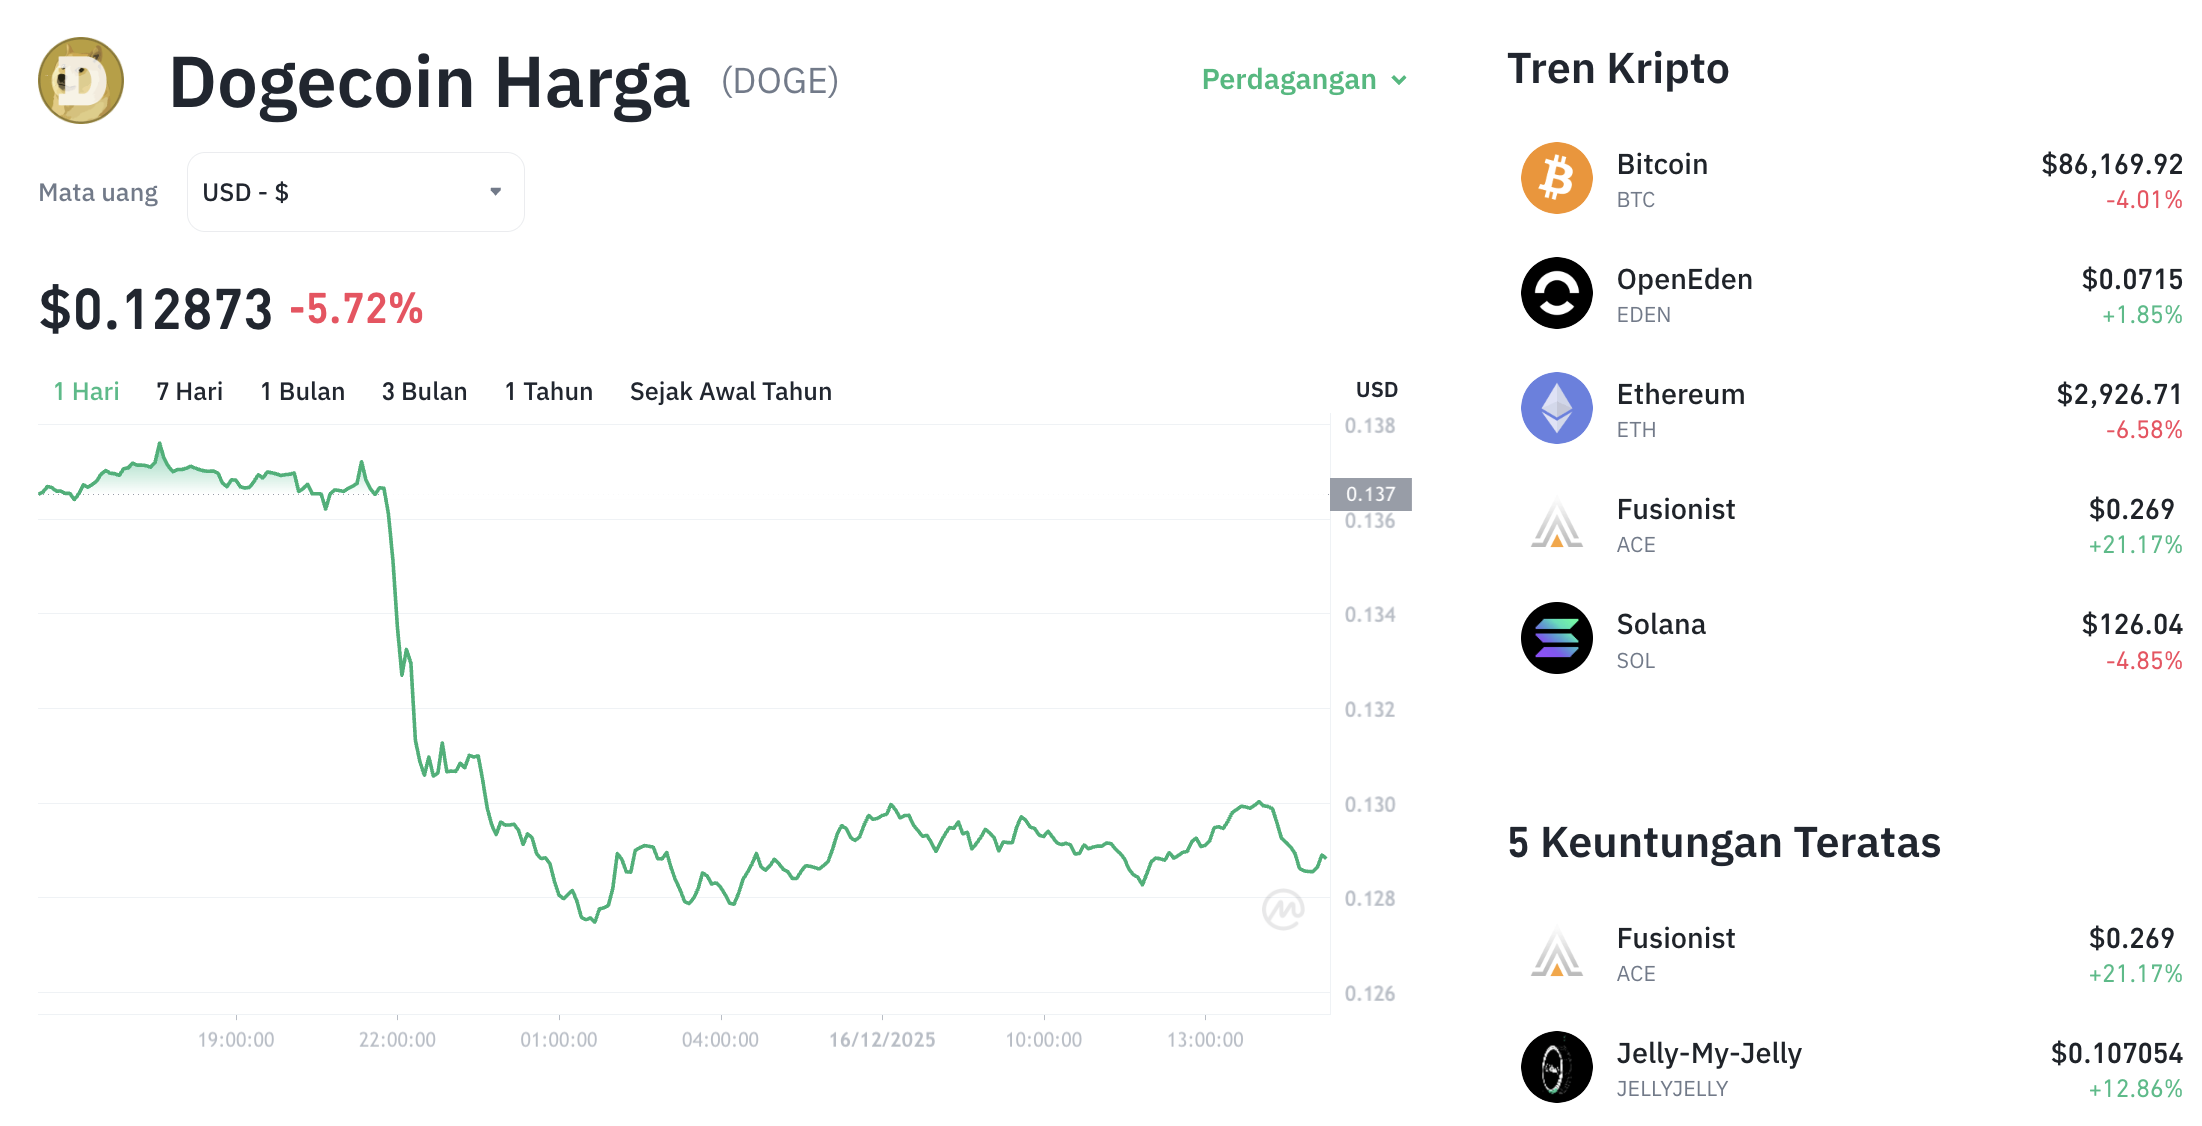Click the Jelly-My-Jelly coin icon

1556,1067
